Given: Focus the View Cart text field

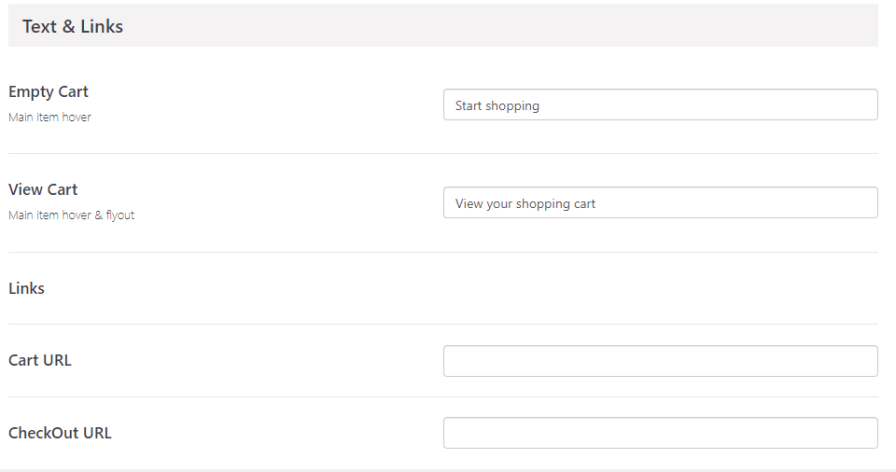Looking at the screenshot, I should pyautogui.click(x=660, y=203).
